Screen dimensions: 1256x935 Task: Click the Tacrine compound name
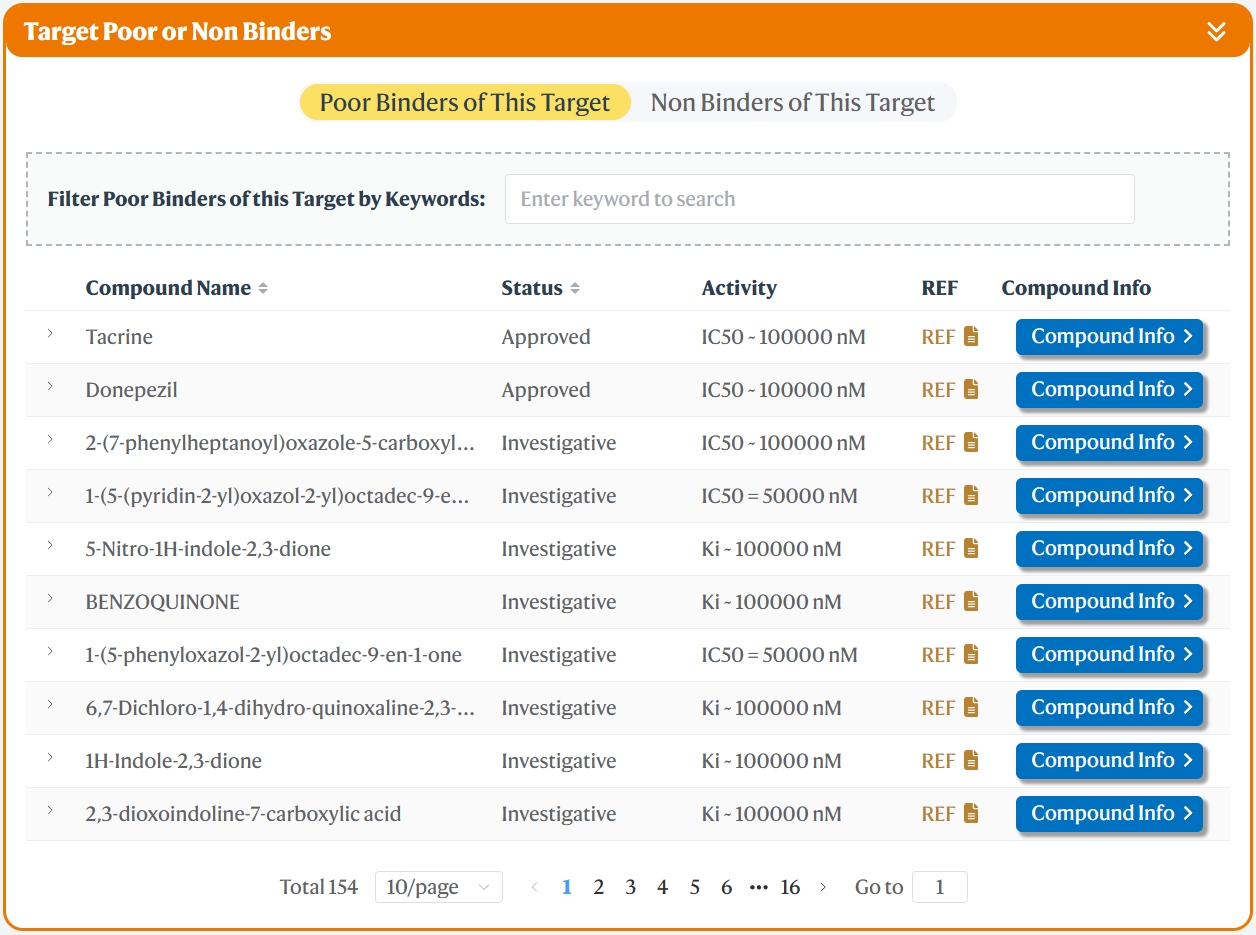click(x=119, y=337)
